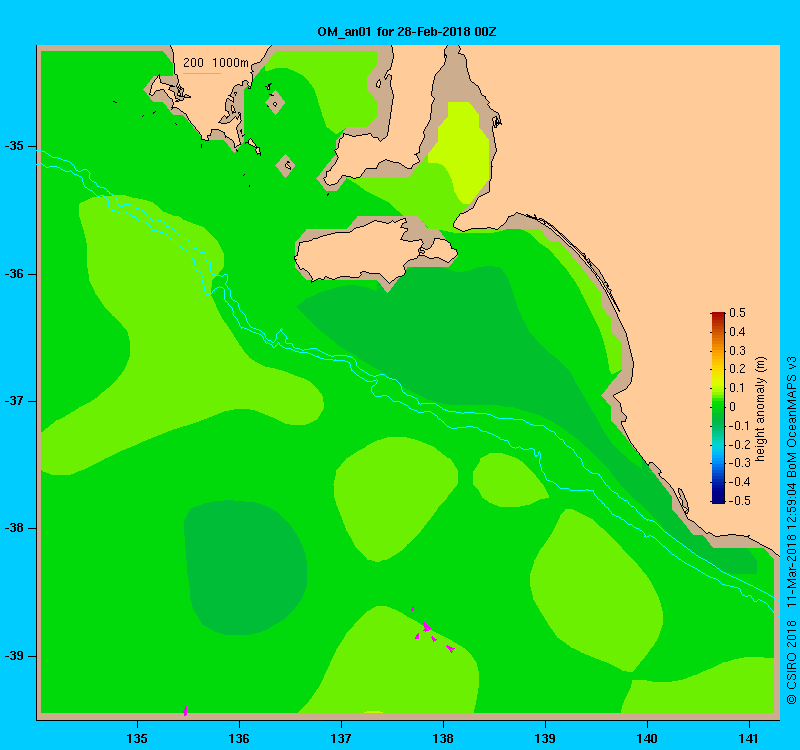Click the 139 longitude axis label
The width and height of the screenshot is (800, 750).
pos(545,738)
